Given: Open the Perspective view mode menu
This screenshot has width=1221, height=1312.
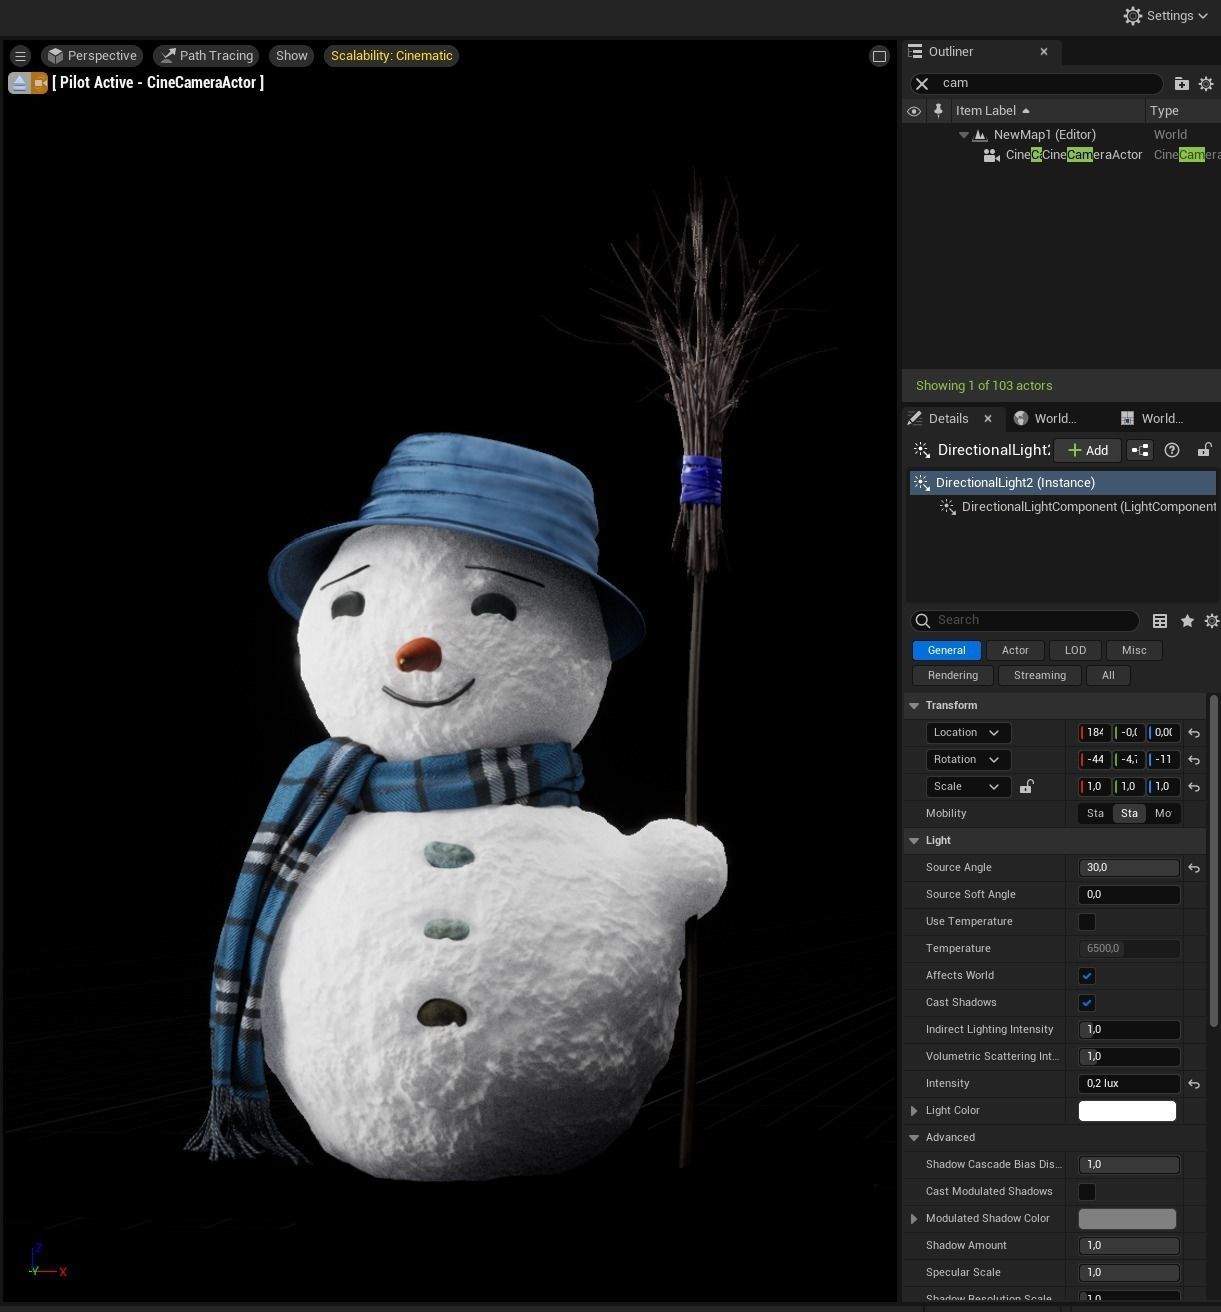Looking at the screenshot, I should click(x=92, y=56).
